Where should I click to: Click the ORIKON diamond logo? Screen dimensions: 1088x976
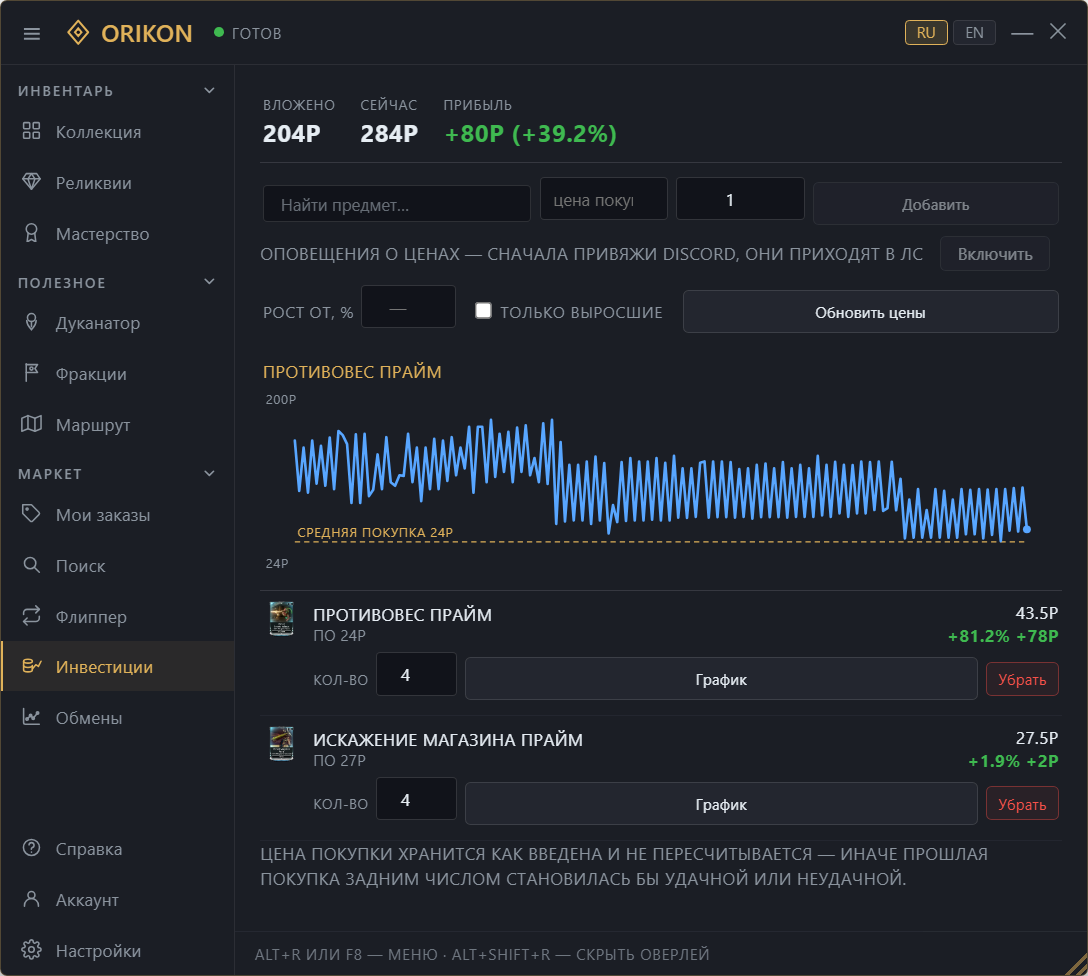78,33
